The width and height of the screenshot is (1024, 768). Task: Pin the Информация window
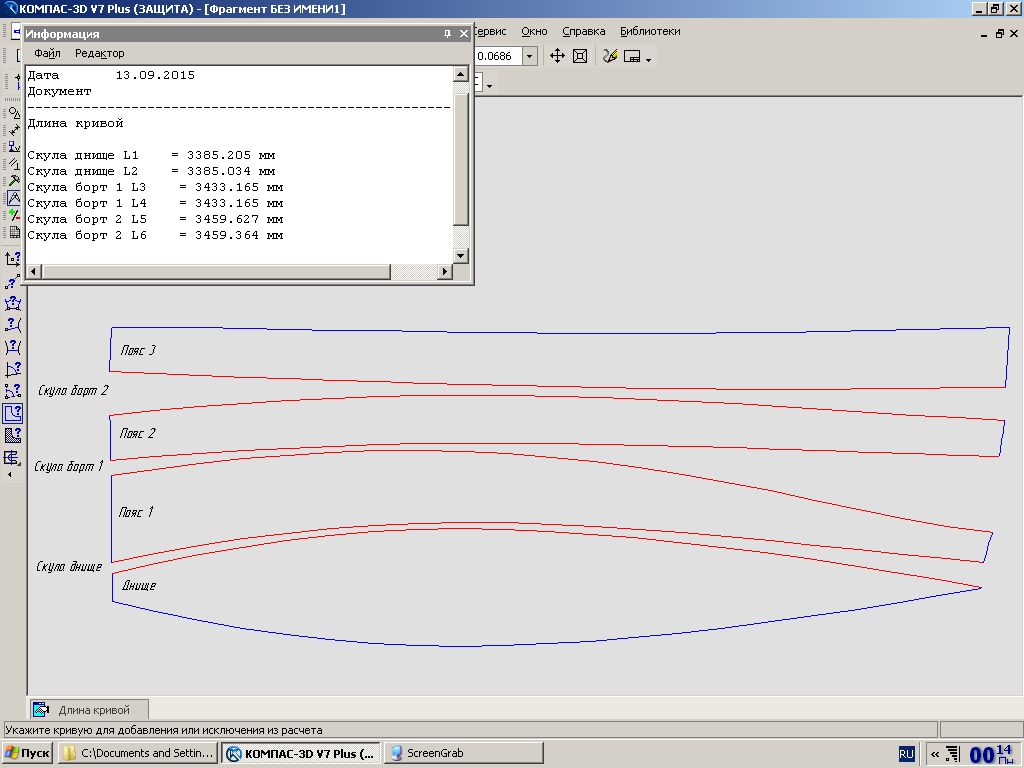(x=447, y=34)
